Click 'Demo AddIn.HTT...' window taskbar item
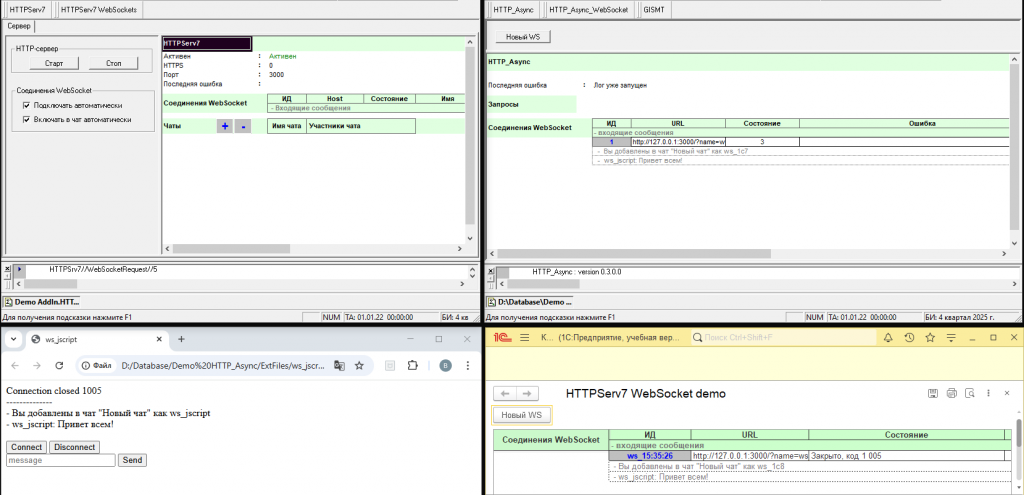This screenshot has width=1024, height=495. [x=42, y=302]
